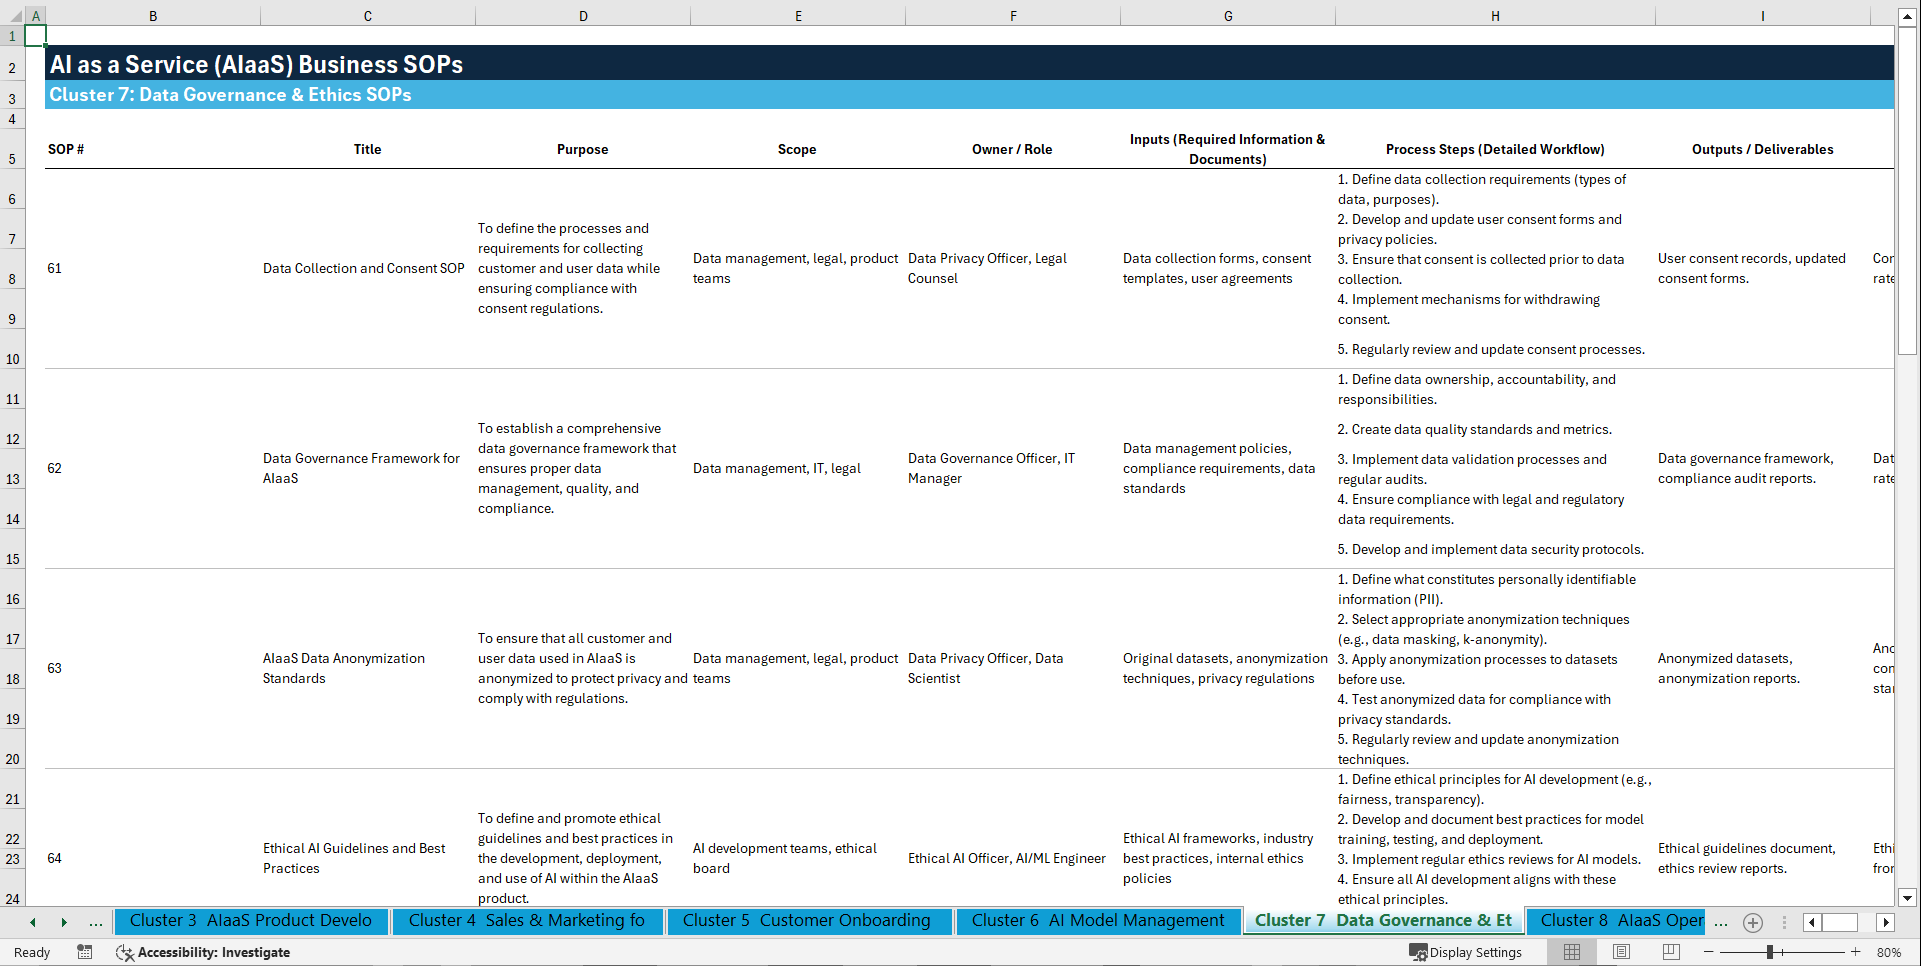1921x966 pixels.
Task: Zoom in using the plus button
Action: [1855, 952]
